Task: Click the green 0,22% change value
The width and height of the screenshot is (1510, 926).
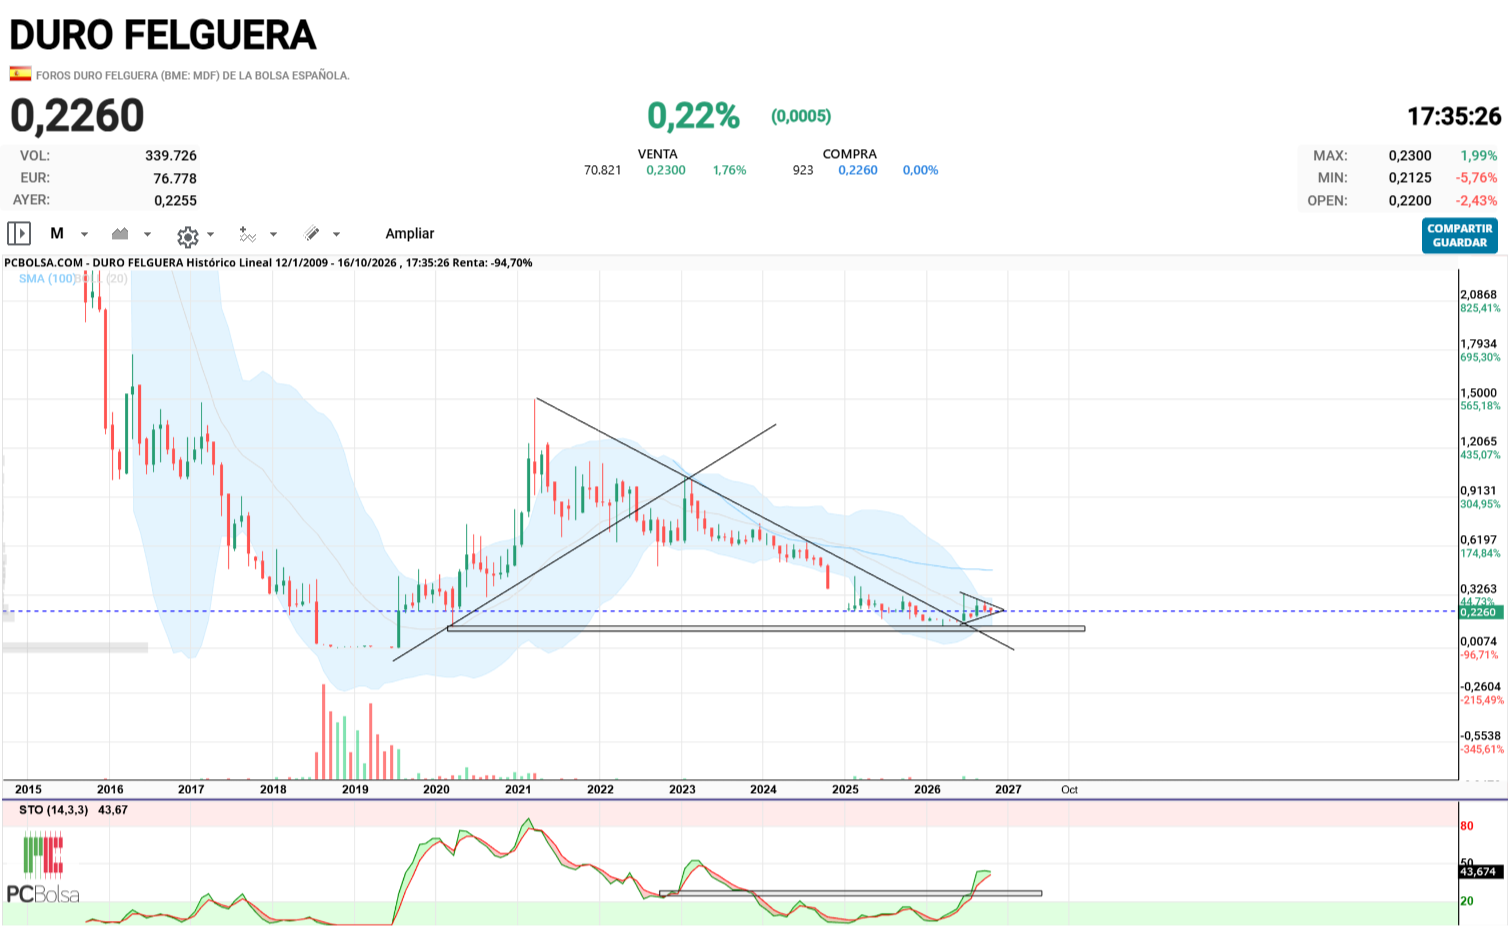Action: click(x=693, y=116)
